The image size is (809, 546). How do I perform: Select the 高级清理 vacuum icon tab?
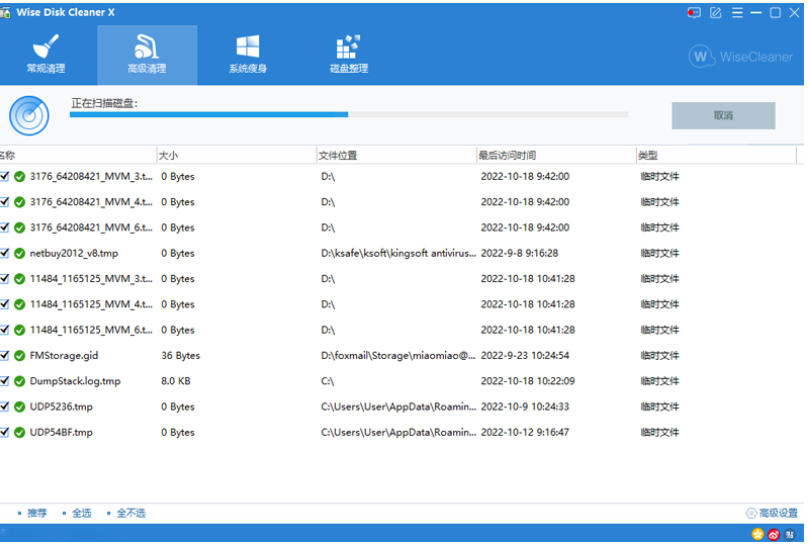pos(147,54)
